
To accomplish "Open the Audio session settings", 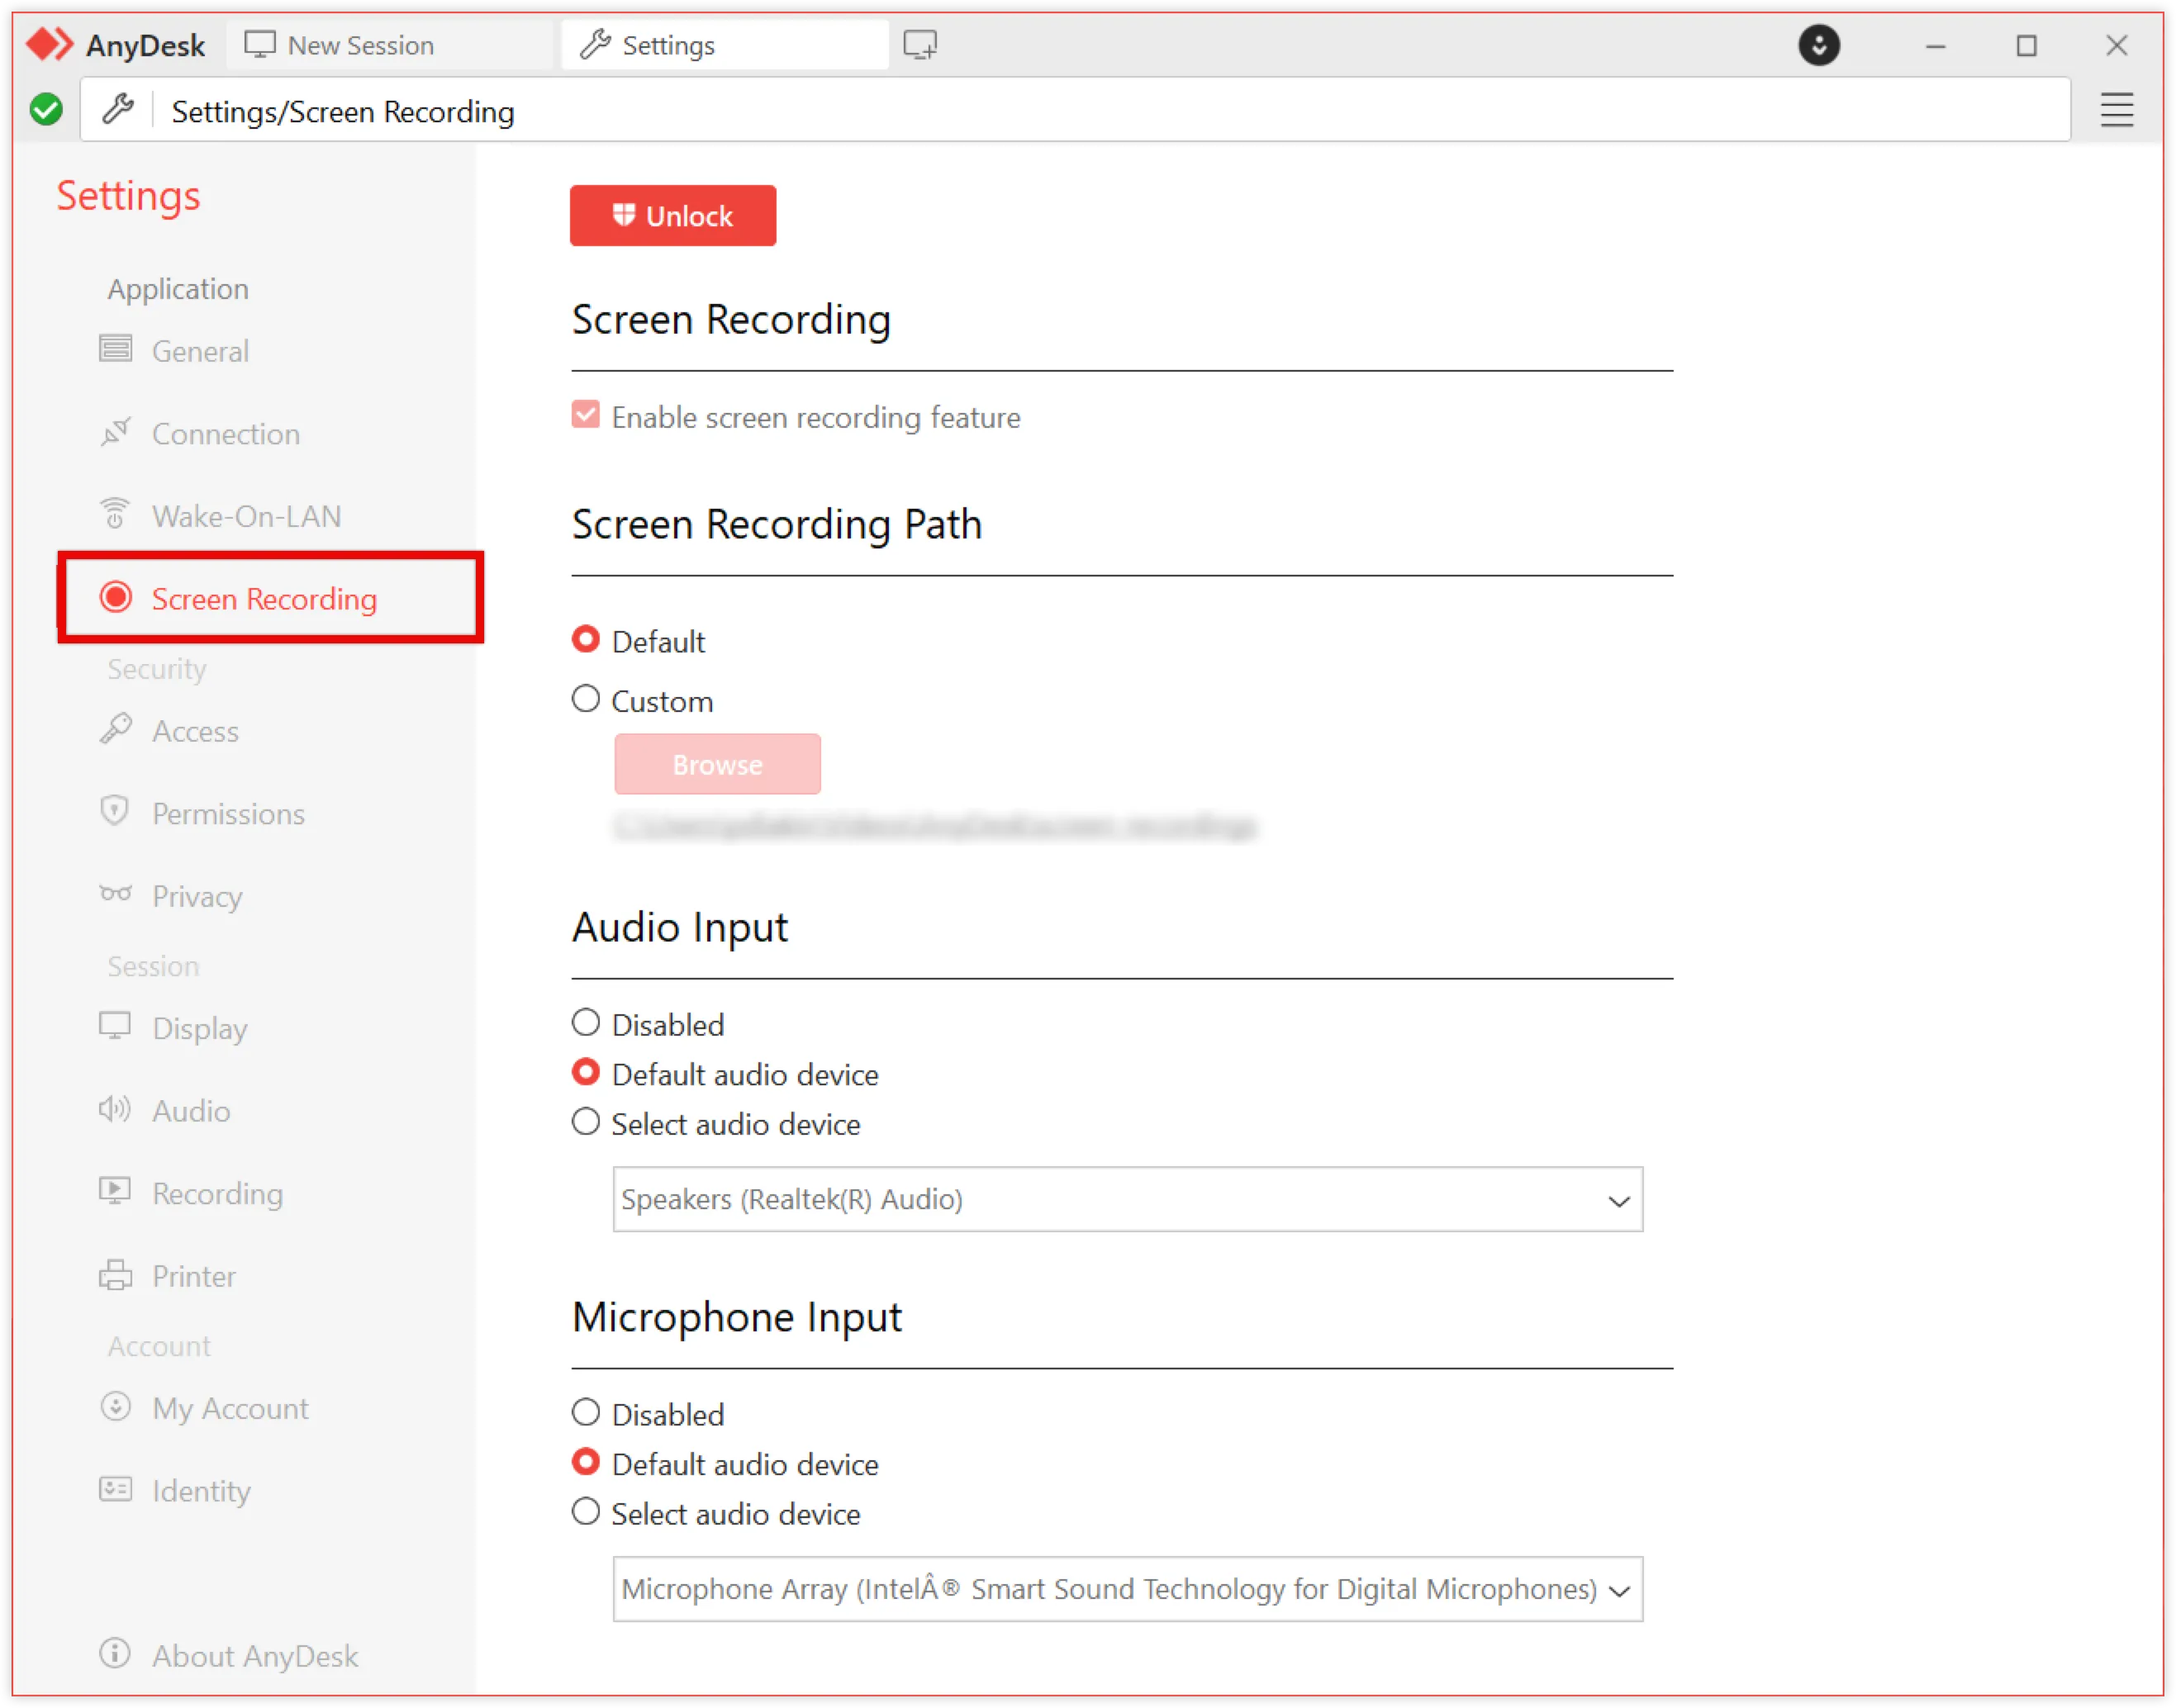I will click(190, 1110).
